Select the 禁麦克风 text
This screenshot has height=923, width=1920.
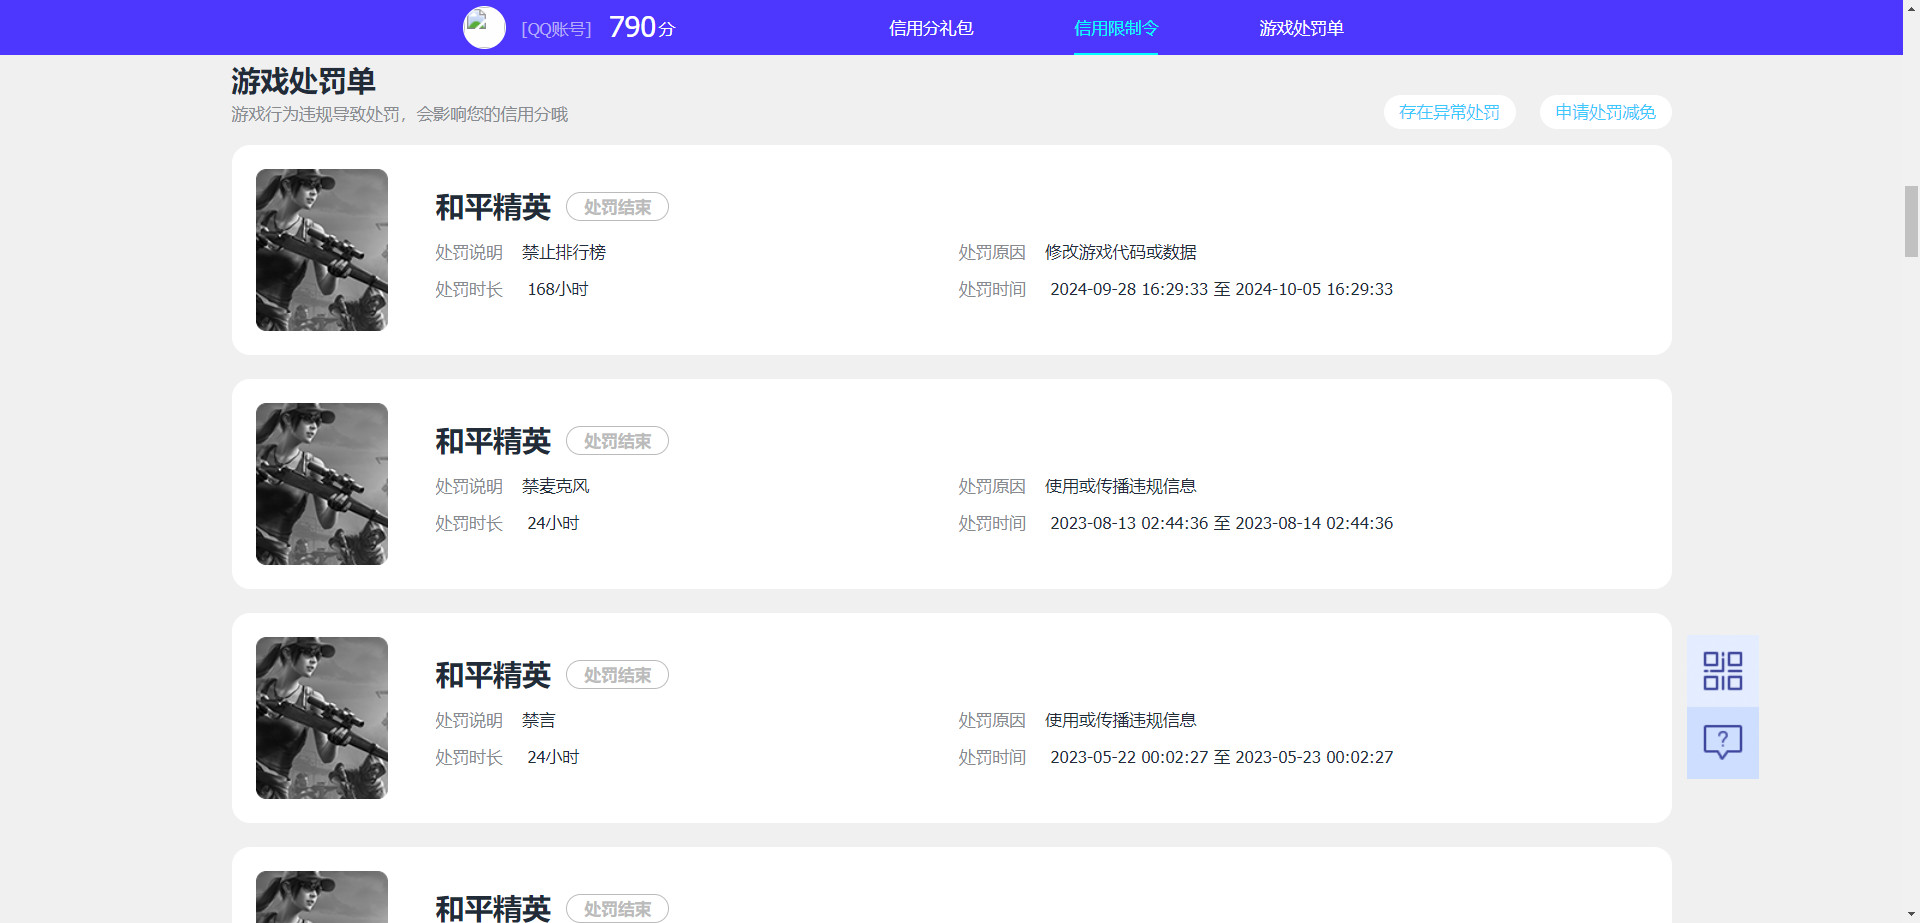coord(555,486)
